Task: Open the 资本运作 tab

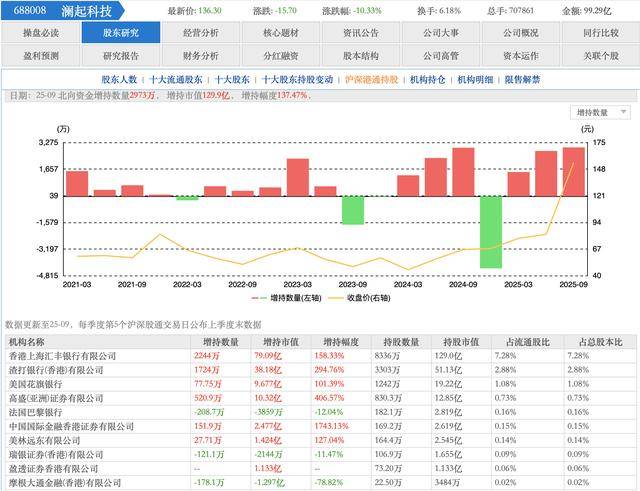Action: pos(521,56)
